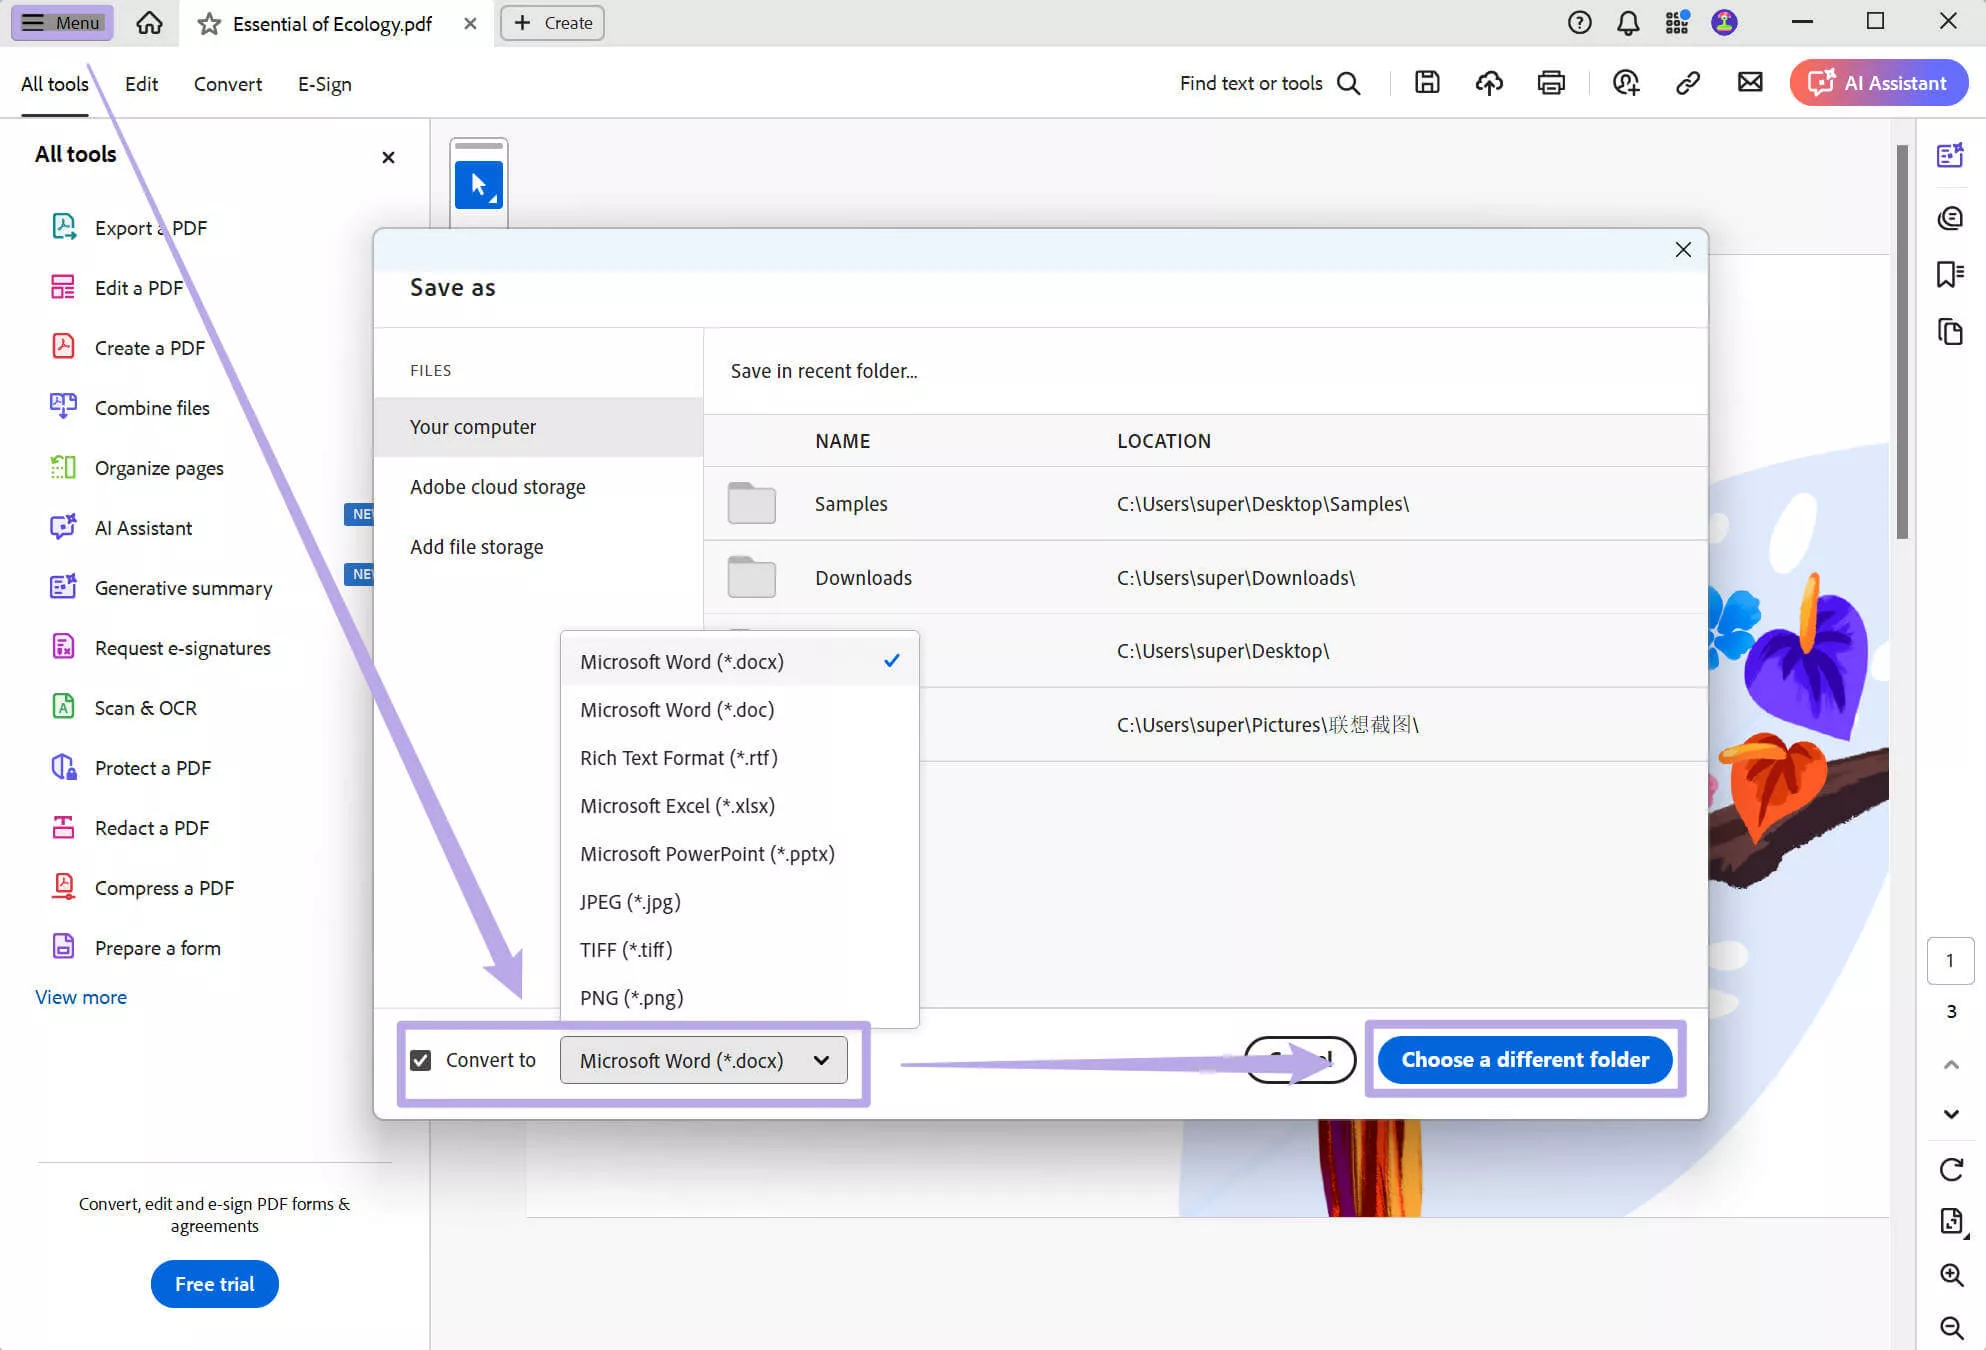
Task: Email the document
Action: click(x=1749, y=83)
